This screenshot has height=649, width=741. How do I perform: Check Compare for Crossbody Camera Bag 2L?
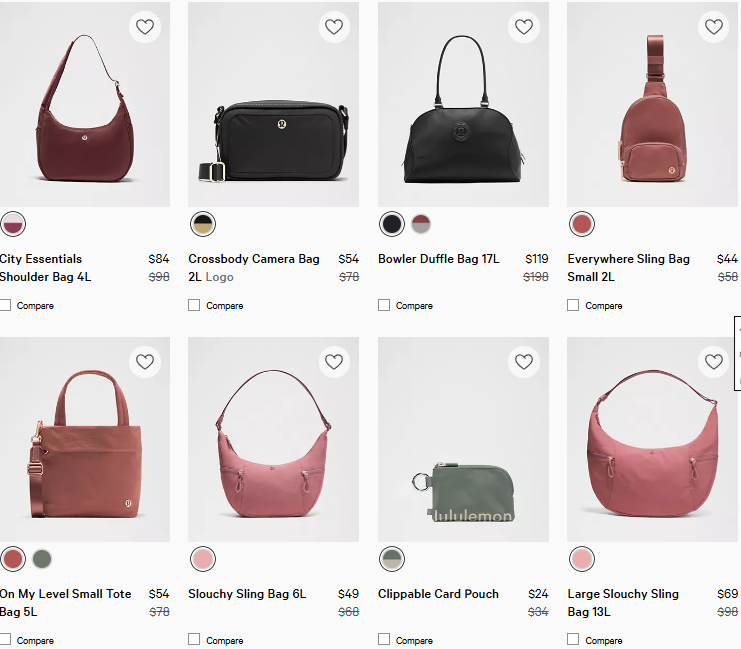click(194, 305)
